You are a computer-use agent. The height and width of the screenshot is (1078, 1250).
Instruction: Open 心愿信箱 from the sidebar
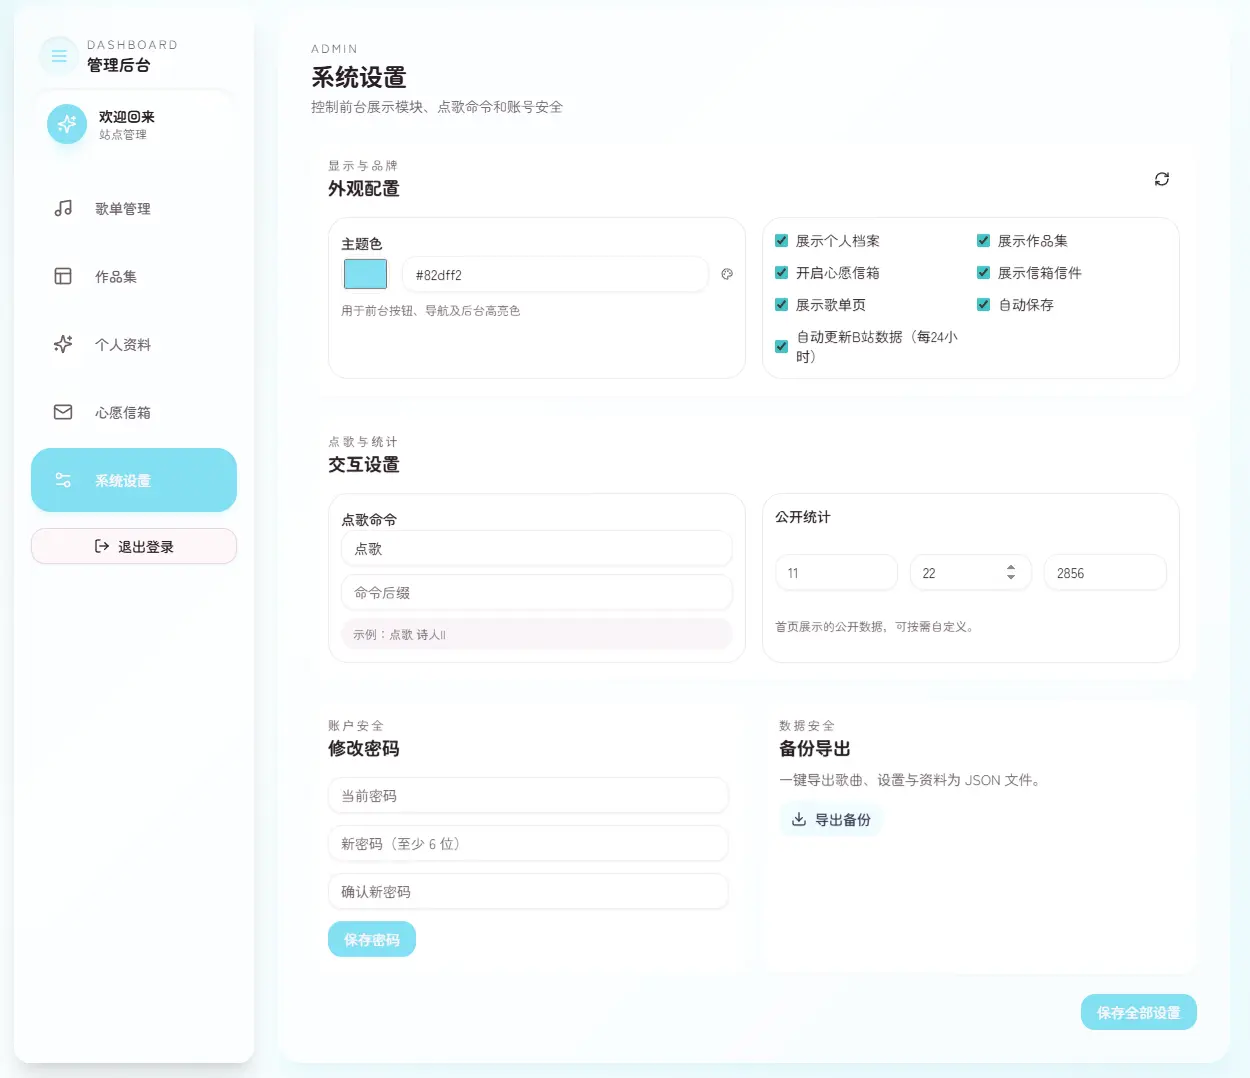(x=123, y=411)
